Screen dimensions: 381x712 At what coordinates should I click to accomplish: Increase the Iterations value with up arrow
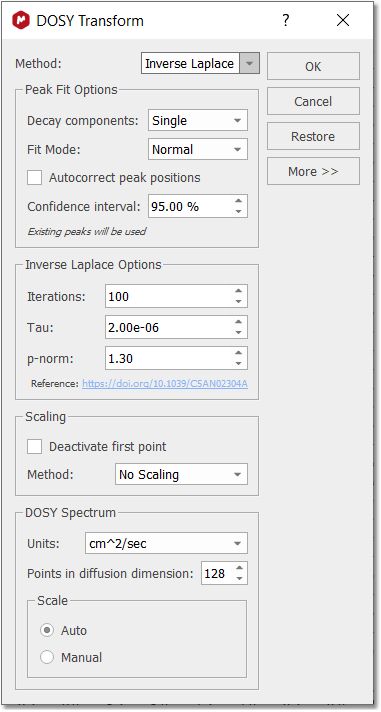[x=238, y=291]
